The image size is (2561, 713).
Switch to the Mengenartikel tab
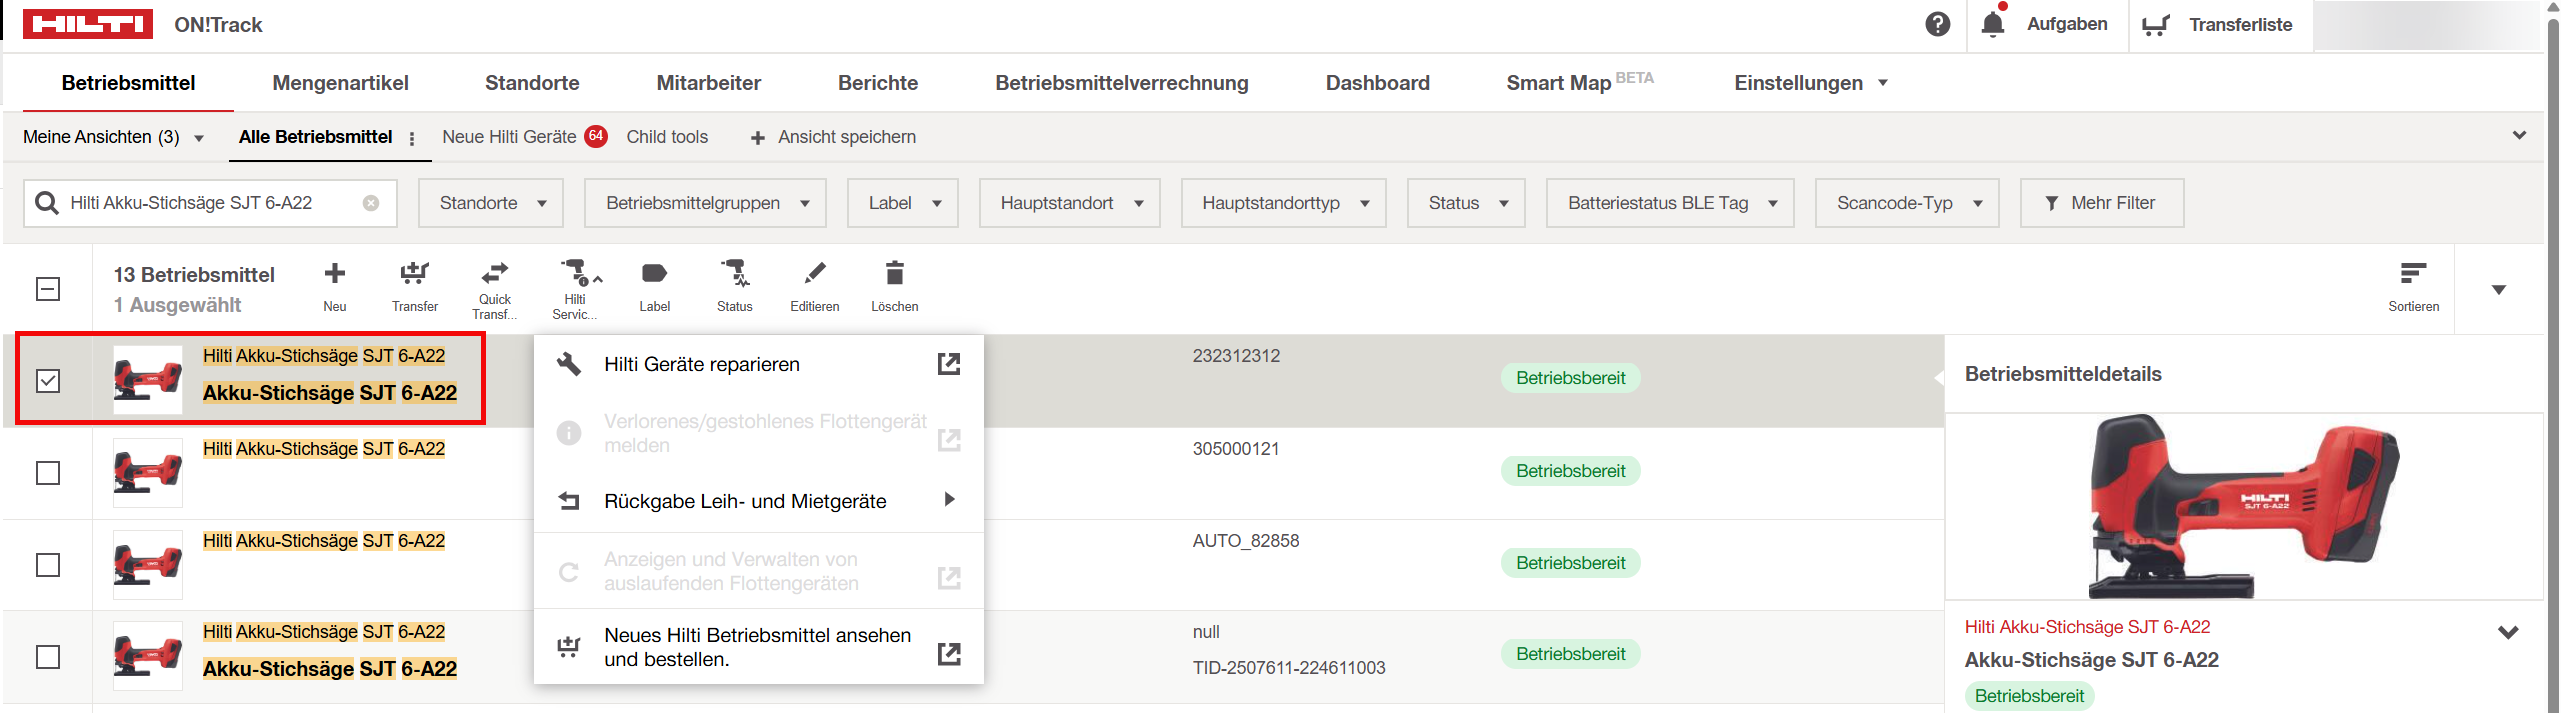[x=340, y=83]
